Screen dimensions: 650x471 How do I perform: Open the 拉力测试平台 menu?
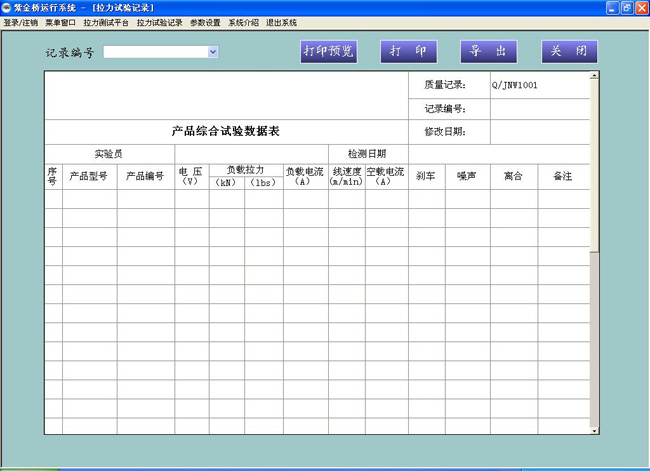pos(106,22)
